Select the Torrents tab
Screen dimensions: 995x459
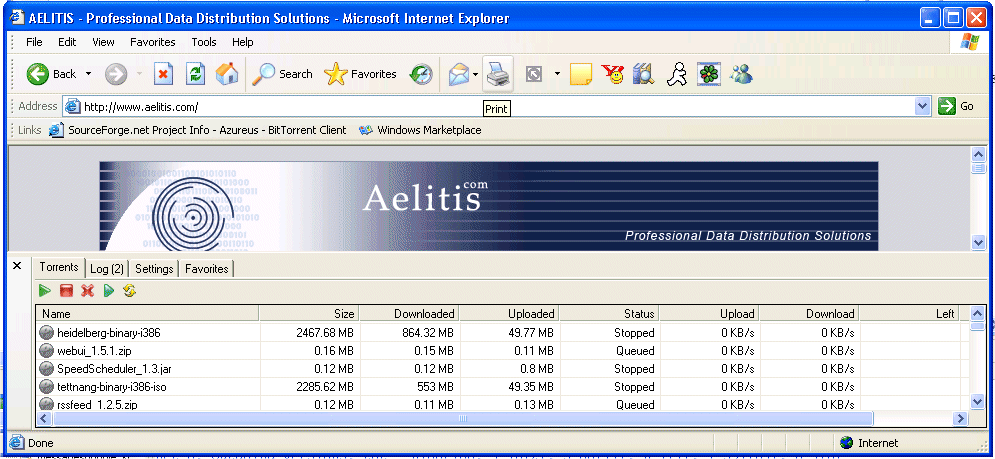pyautogui.click(x=59, y=267)
